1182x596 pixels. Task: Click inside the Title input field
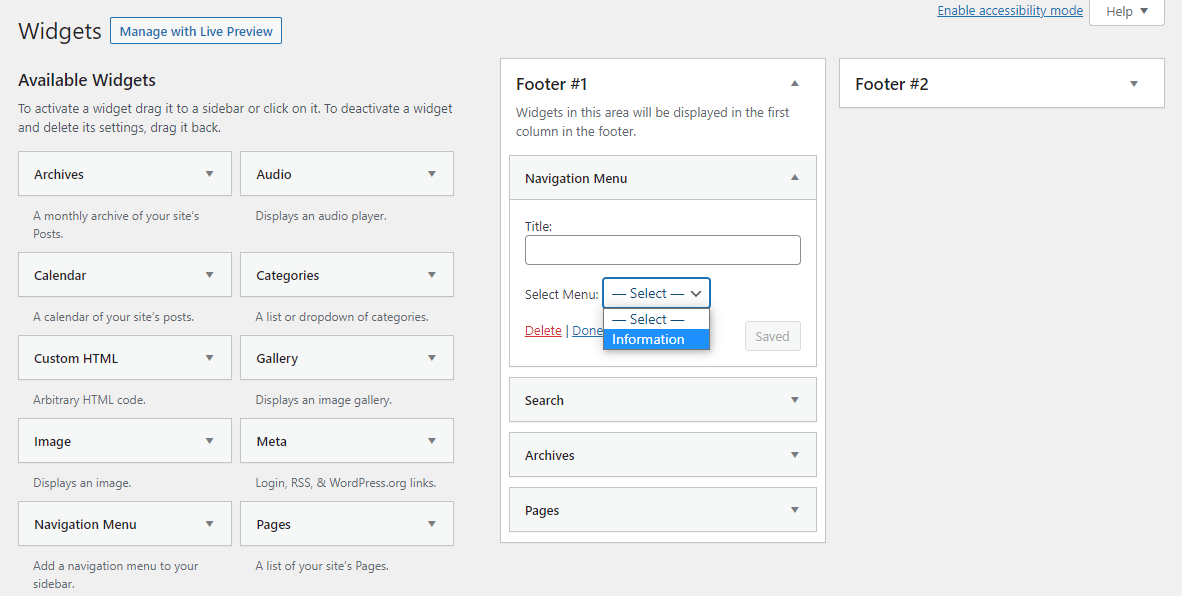662,249
